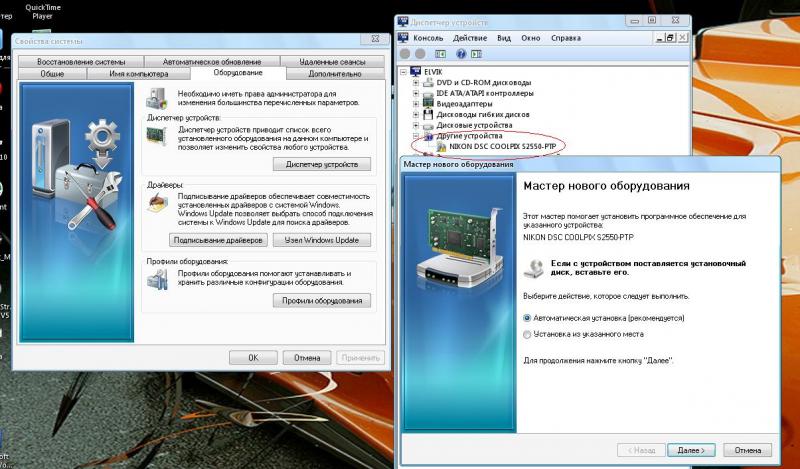Close the Свойства системы window
The image size is (800, 469).
point(375,38)
